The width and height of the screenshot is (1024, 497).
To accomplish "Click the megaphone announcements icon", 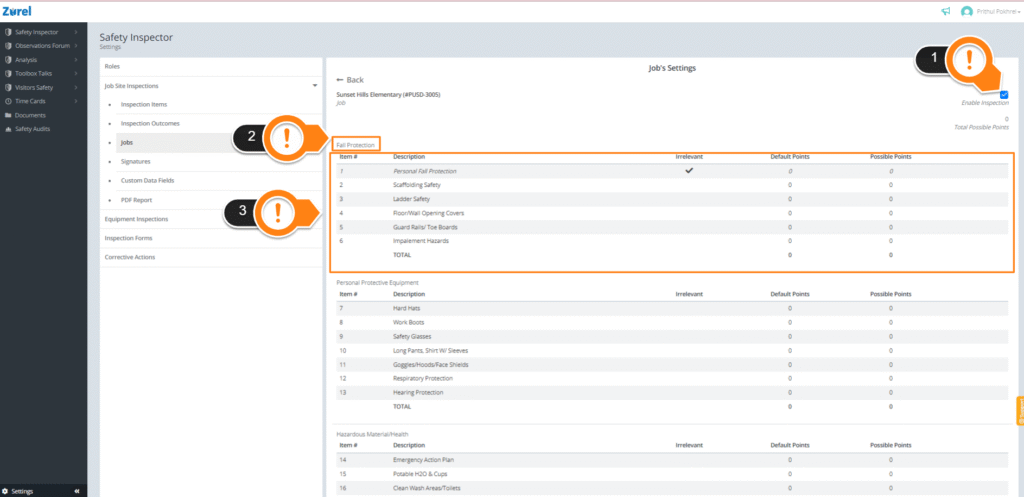I will [x=946, y=11].
